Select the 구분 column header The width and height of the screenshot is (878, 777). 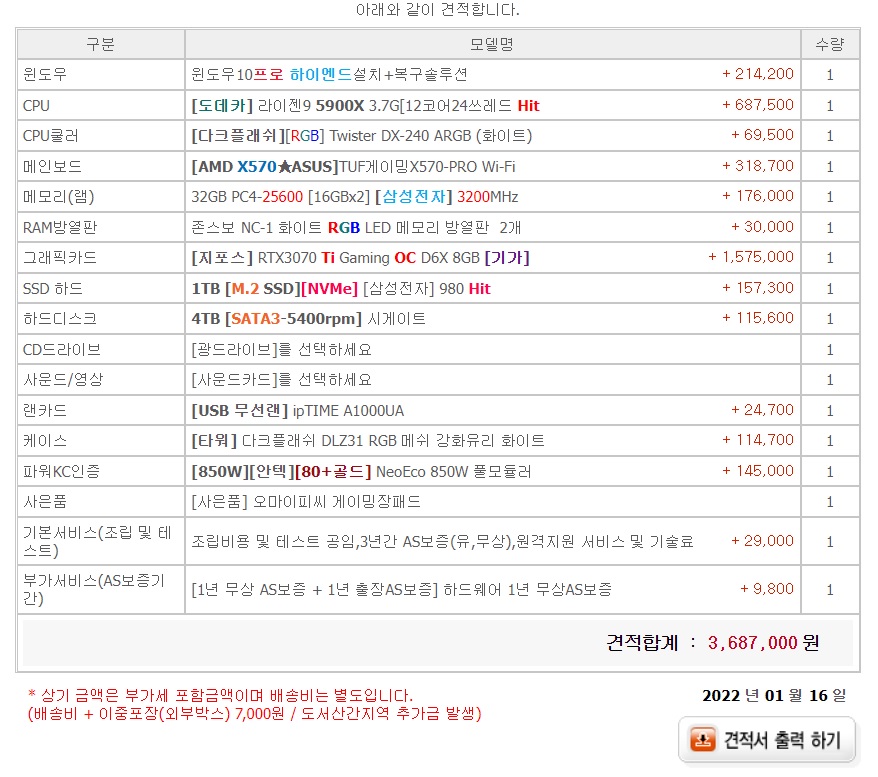click(x=101, y=44)
